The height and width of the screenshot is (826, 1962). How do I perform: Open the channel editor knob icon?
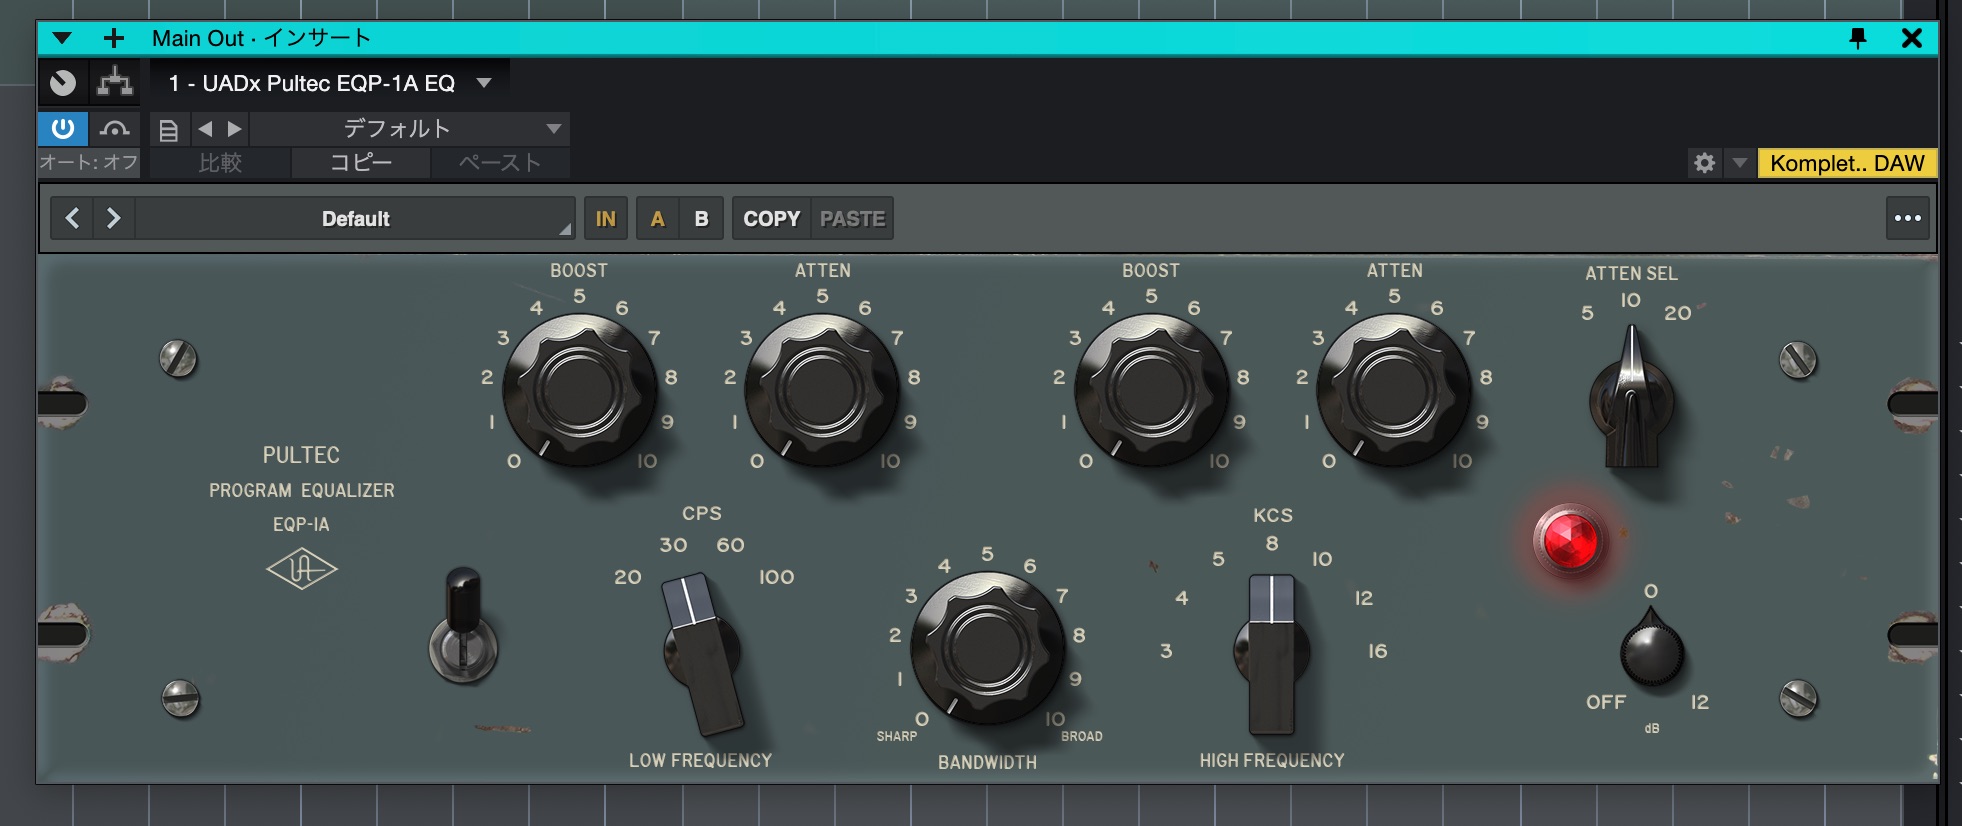[x=63, y=82]
